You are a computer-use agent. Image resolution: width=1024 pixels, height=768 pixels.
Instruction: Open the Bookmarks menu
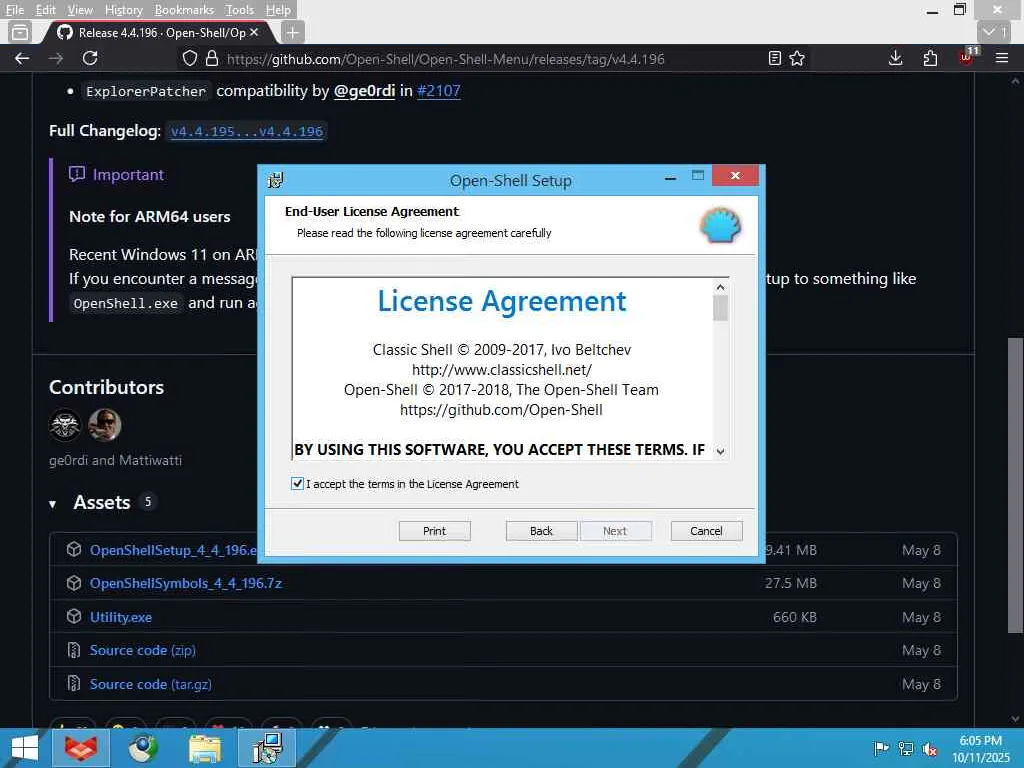click(184, 10)
